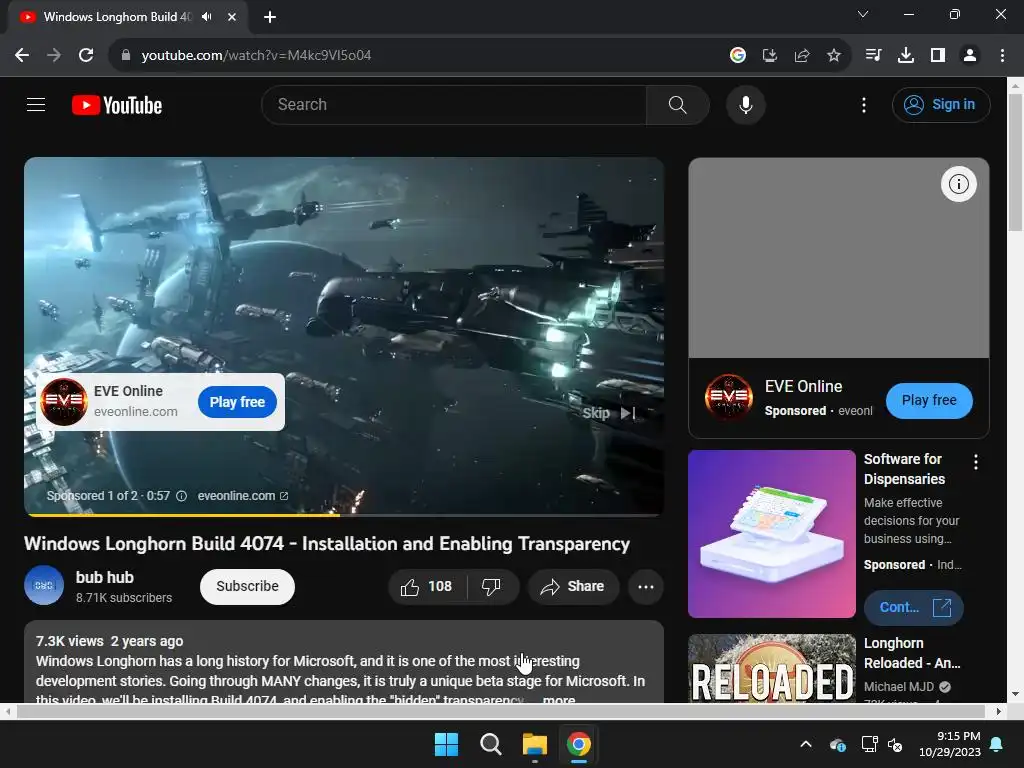
Task: Select the Windows Longhorn Build tab
Action: (118, 16)
